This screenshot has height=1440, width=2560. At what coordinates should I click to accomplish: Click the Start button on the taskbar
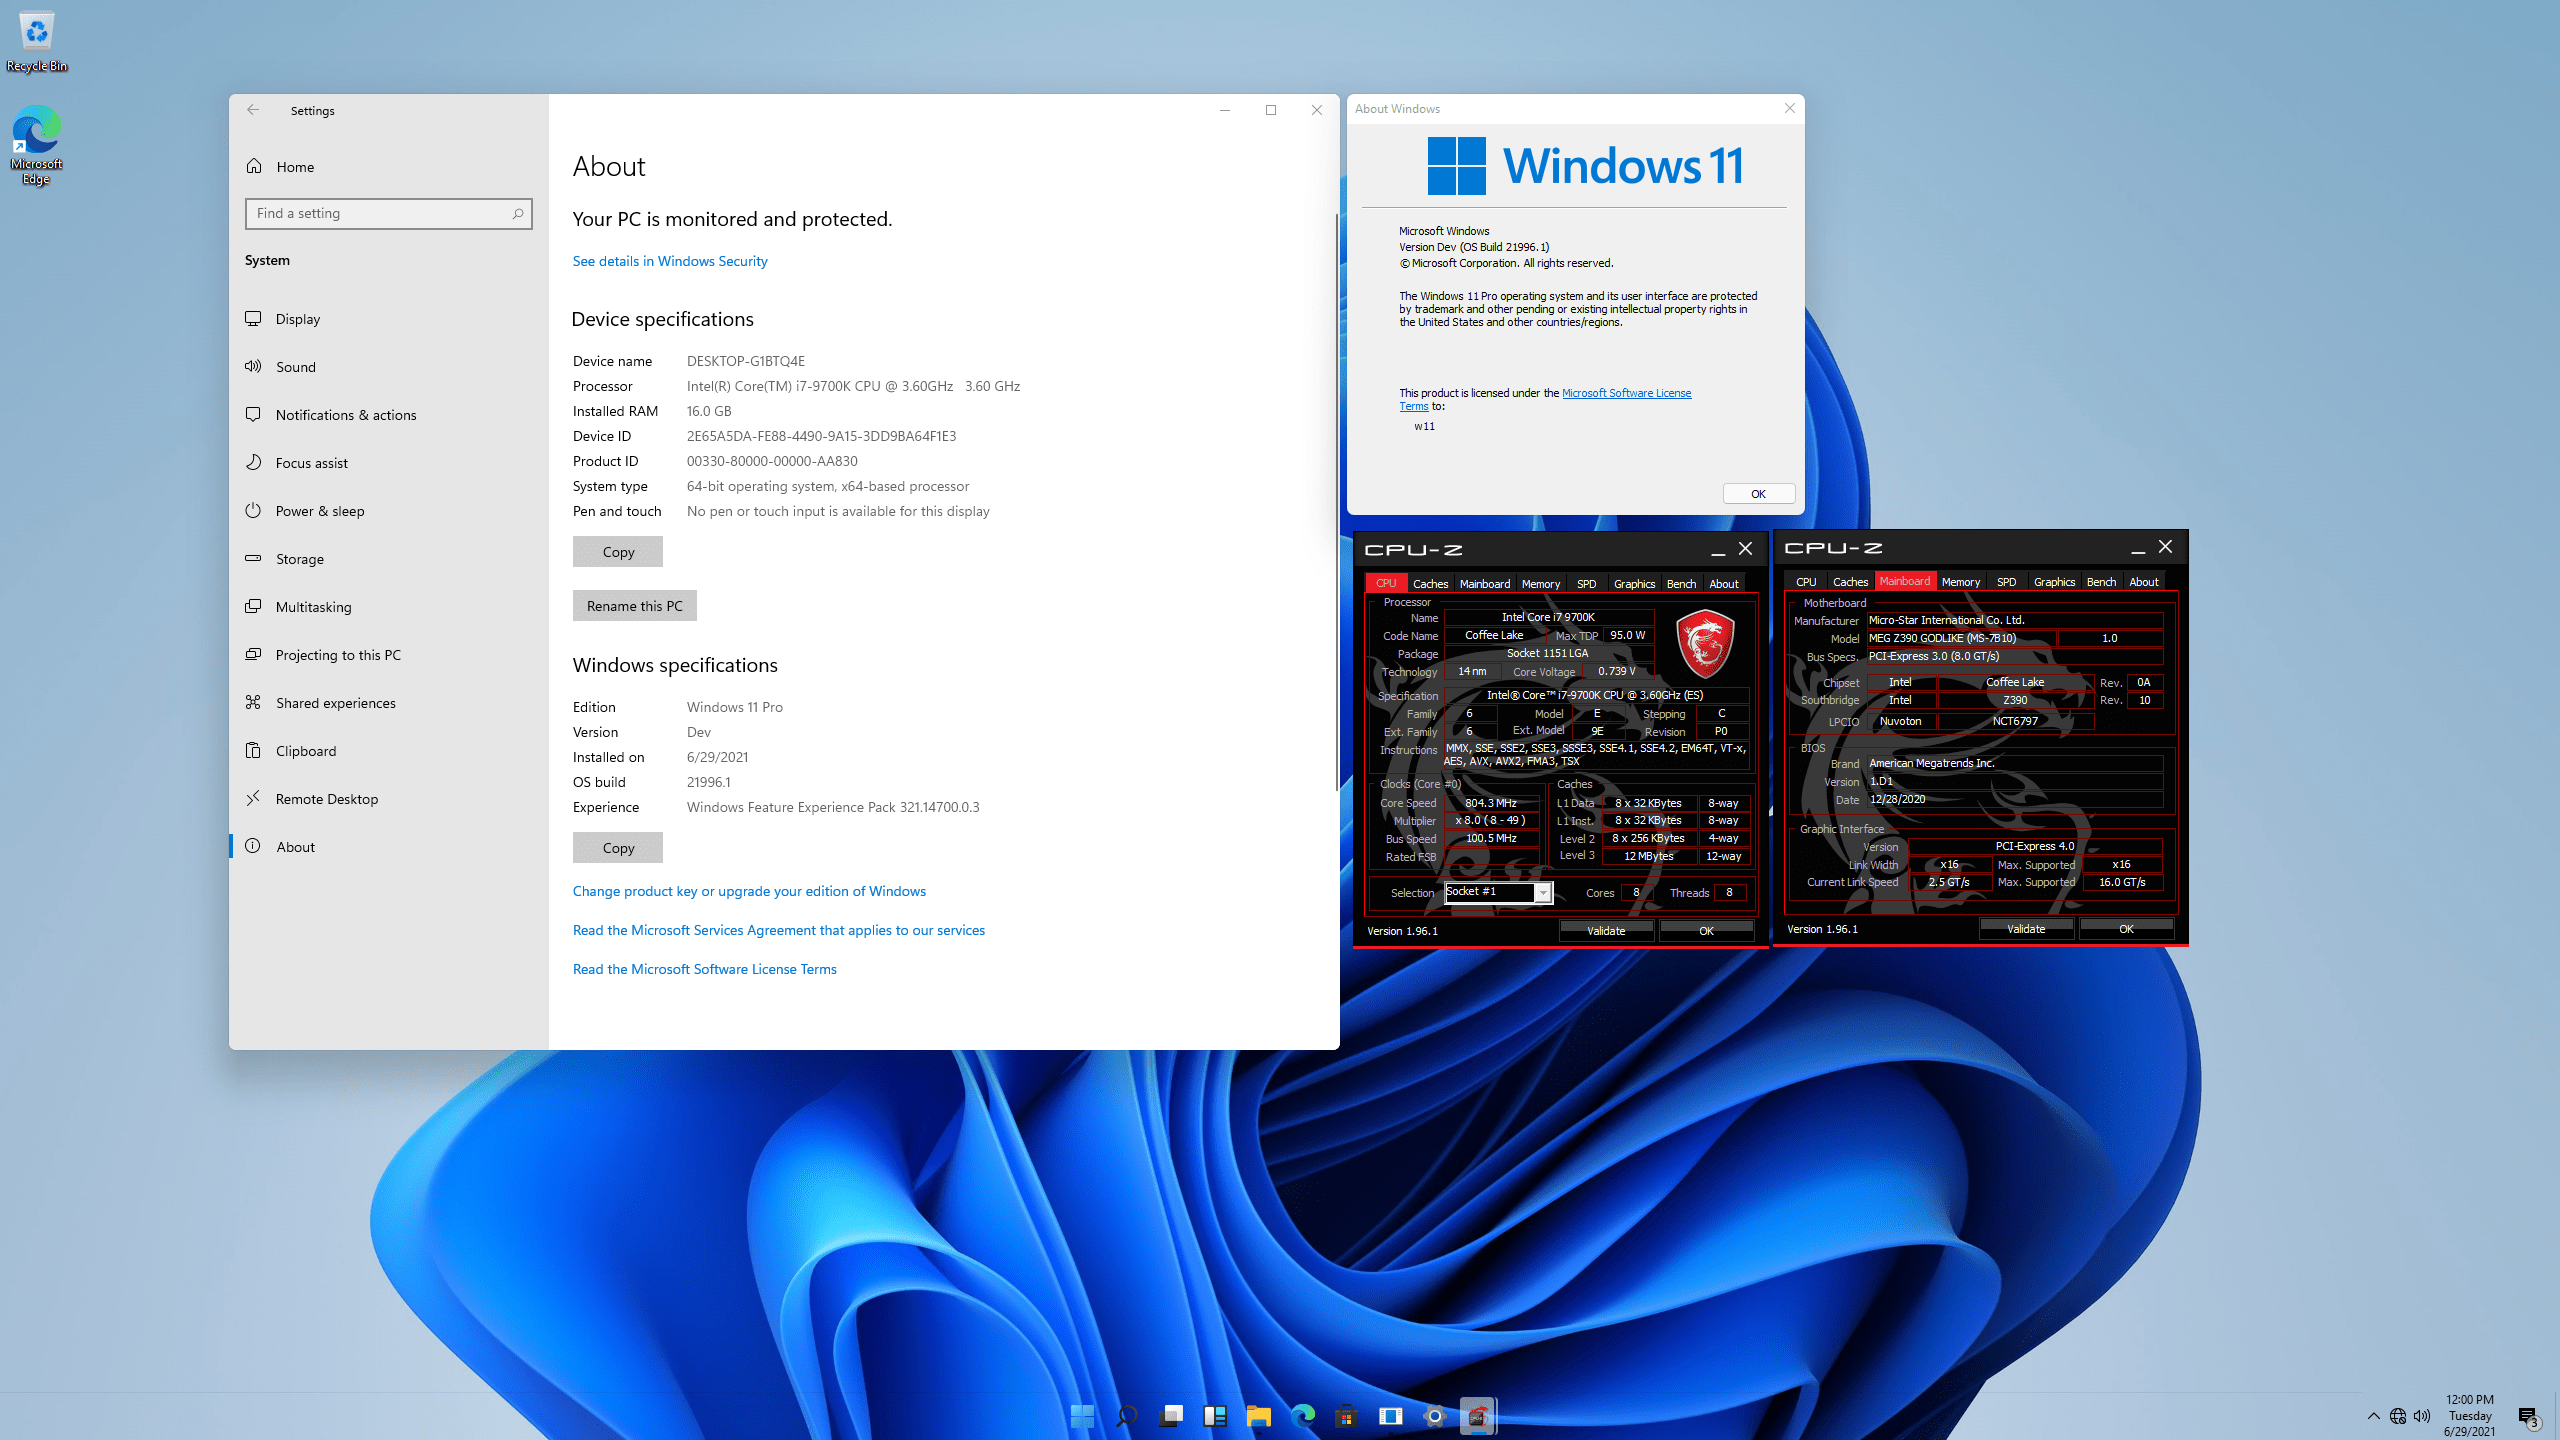1081,1416
